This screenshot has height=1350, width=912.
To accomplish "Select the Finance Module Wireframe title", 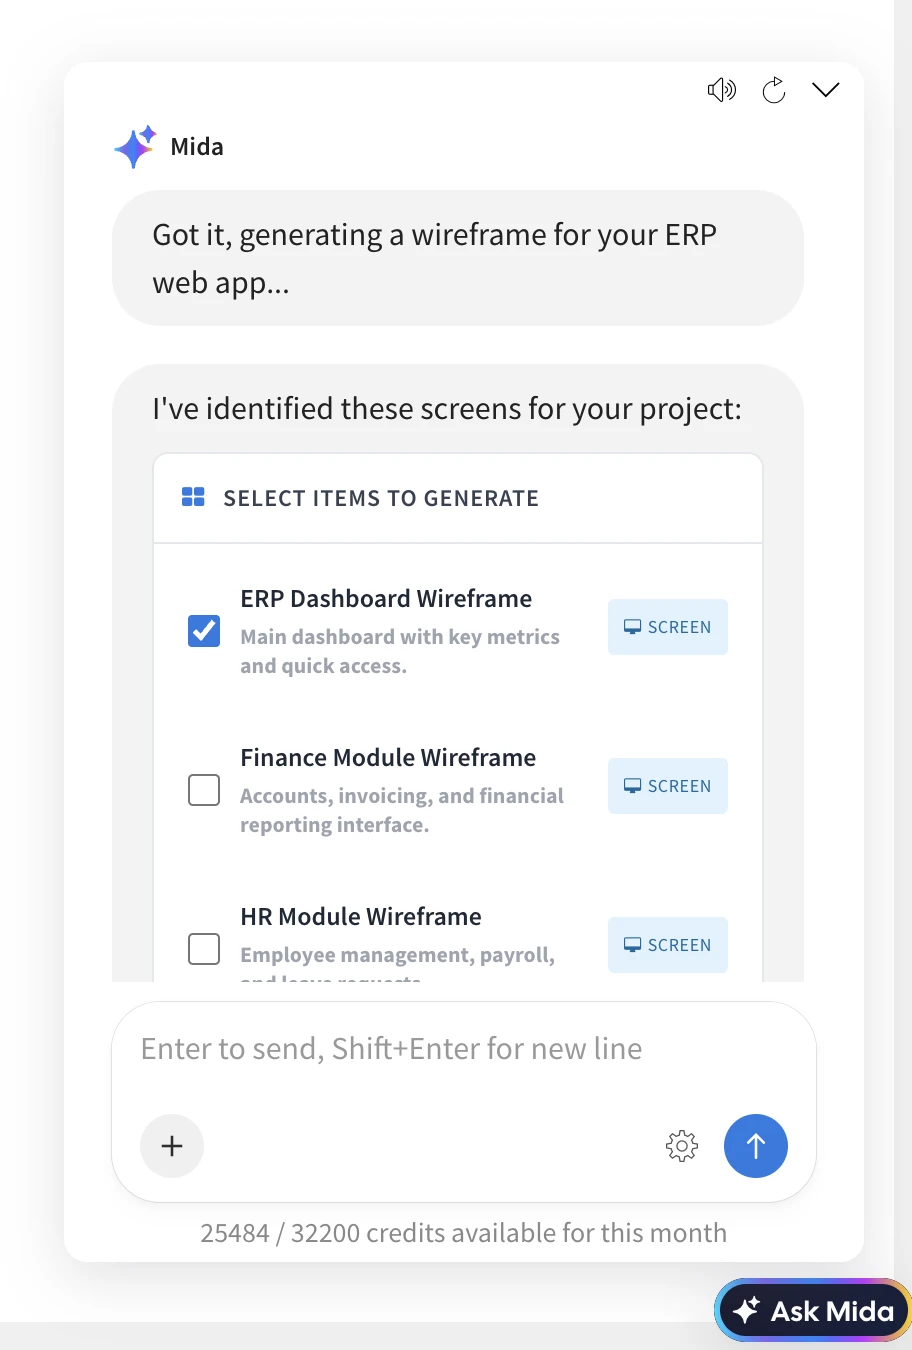I will pyautogui.click(x=388, y=758).
